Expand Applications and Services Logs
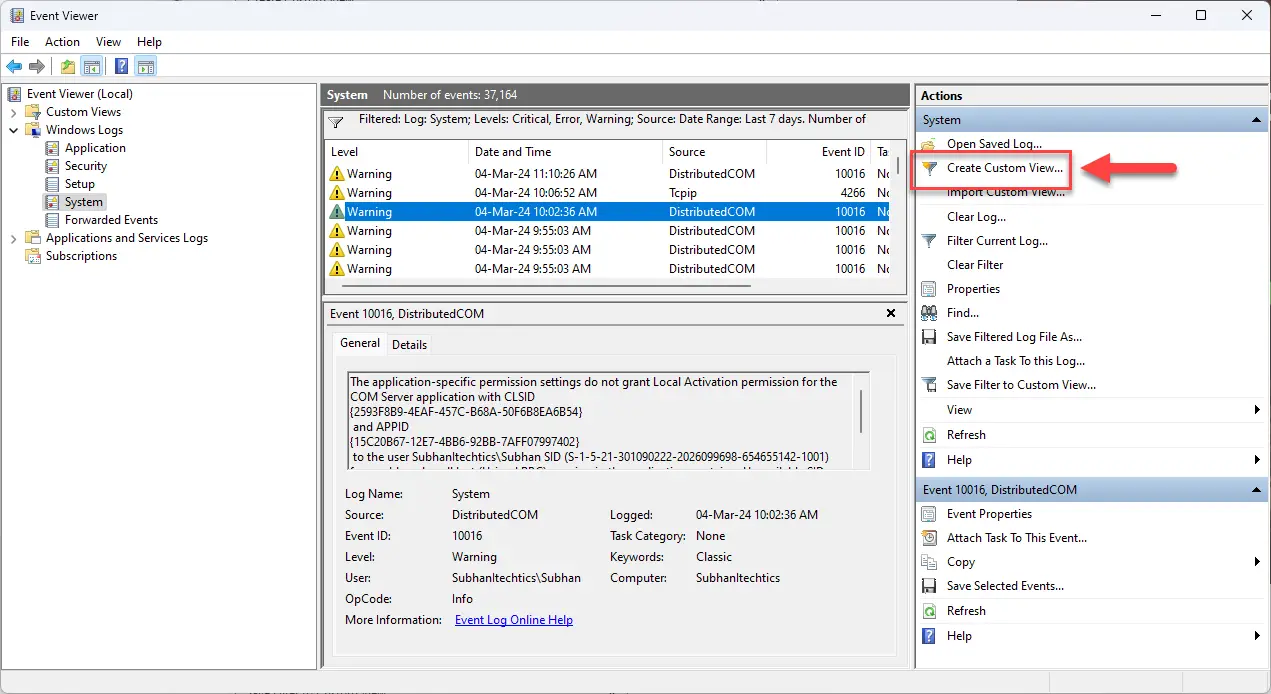Image resolution: width=1271 pixels, height=694 pixels. pos(13,238)
